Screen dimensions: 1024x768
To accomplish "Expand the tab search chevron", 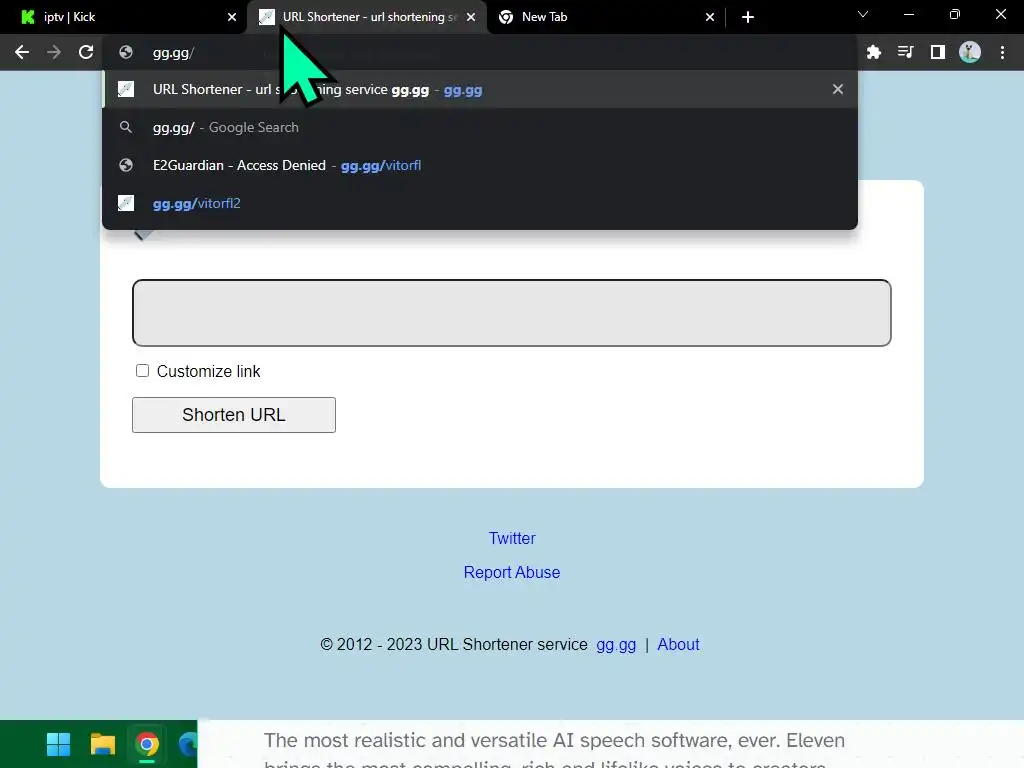I will (863, 14).
